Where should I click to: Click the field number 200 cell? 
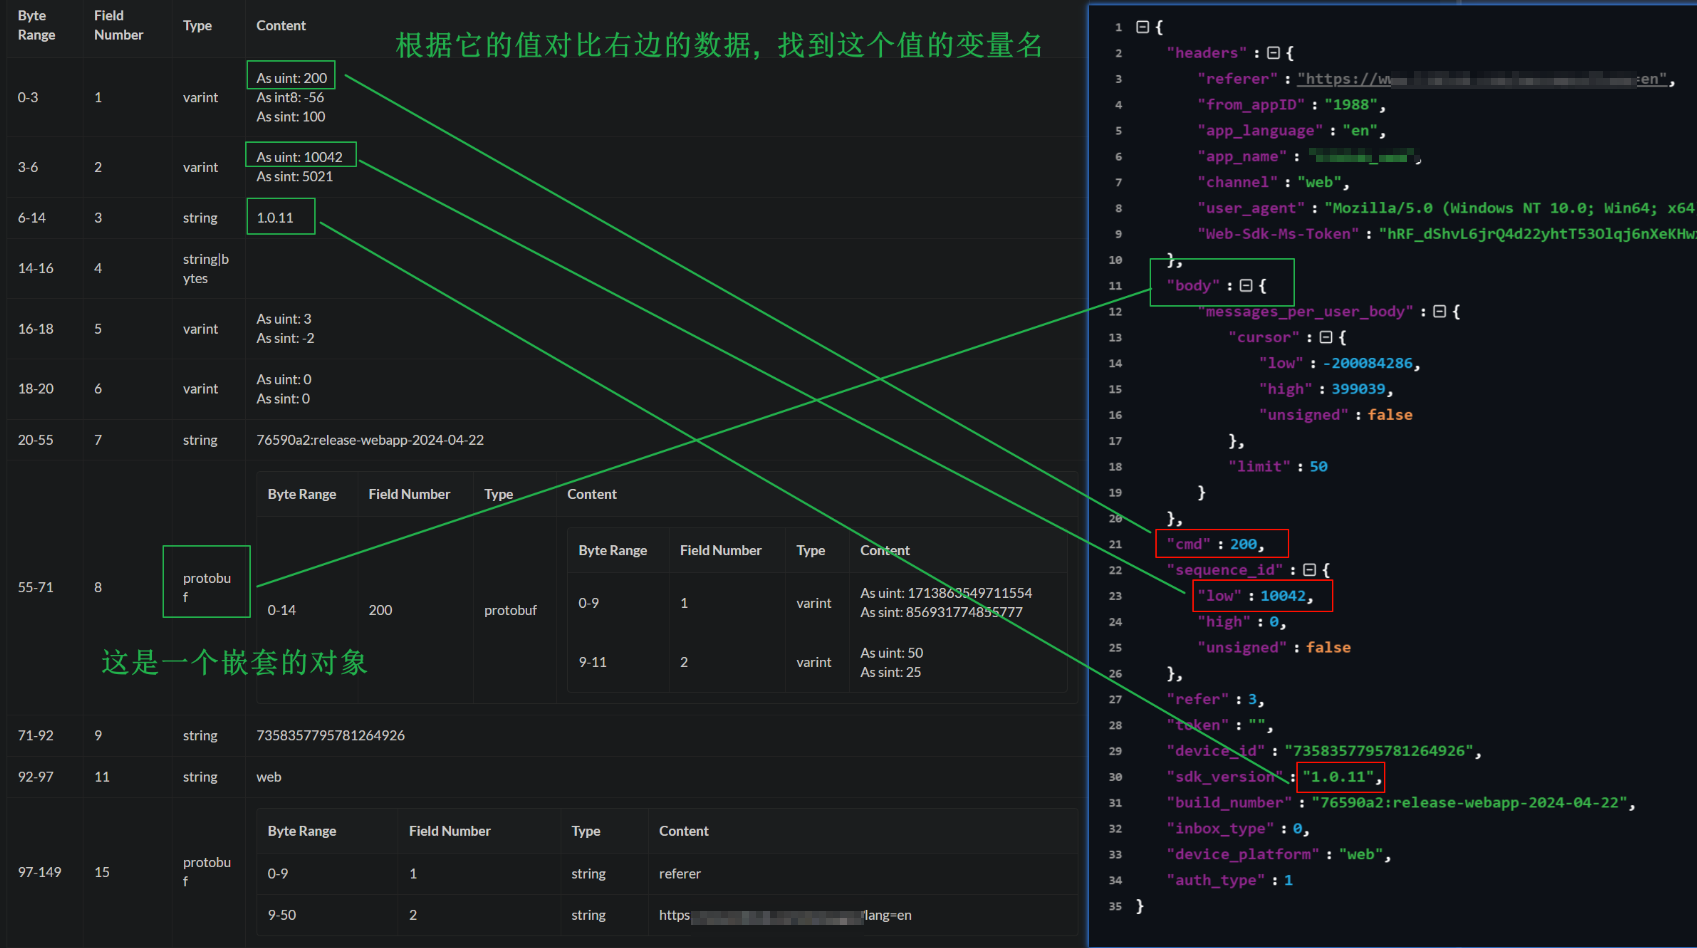pos(381,610)
